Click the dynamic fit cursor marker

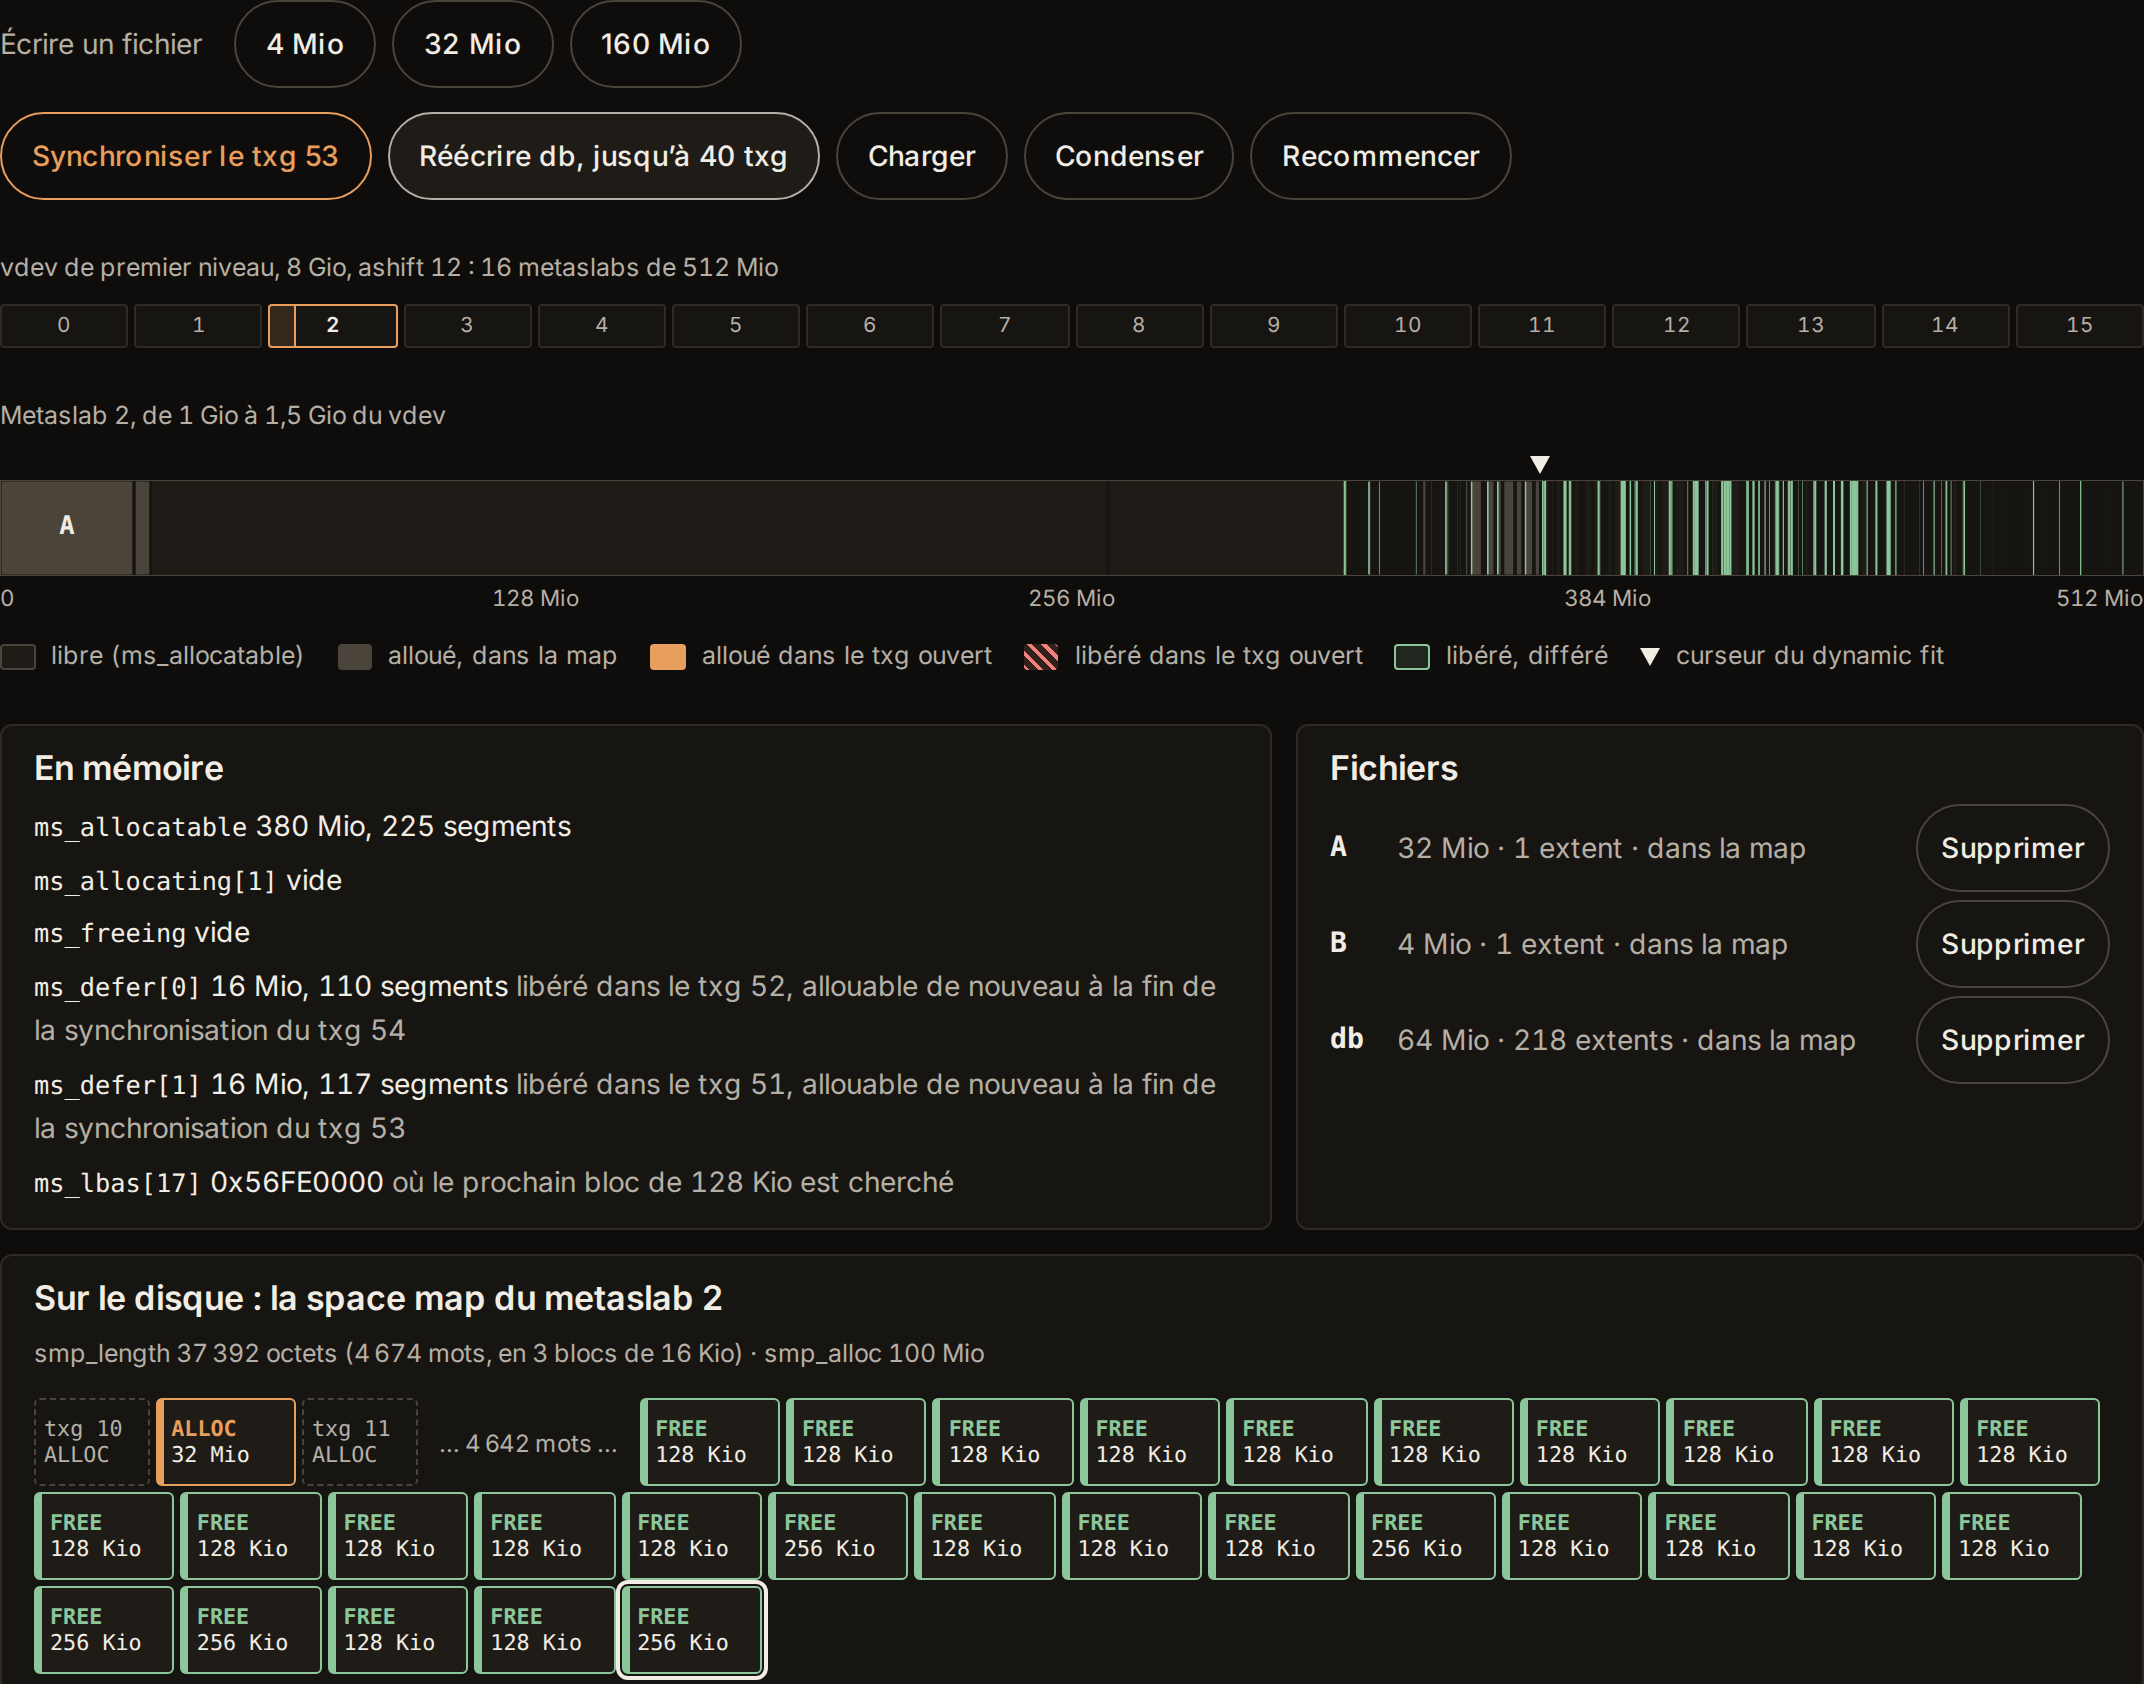(x=1540, y=464)
